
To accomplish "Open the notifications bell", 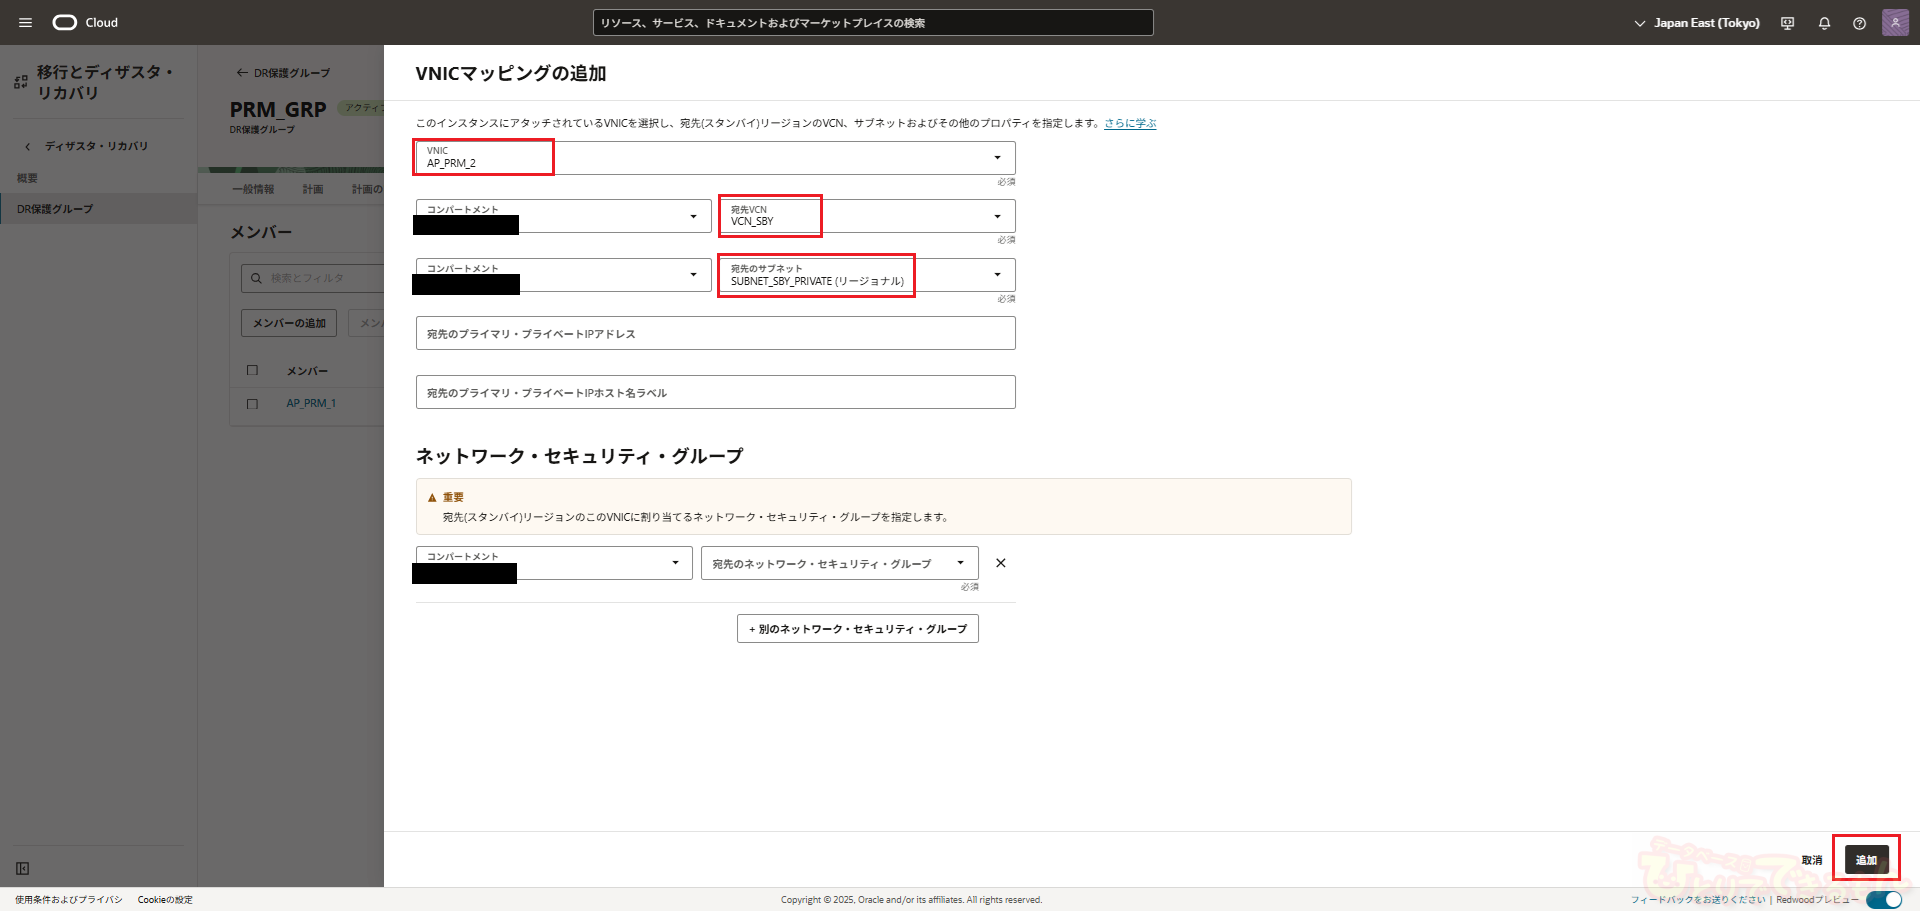I will click(1824, 23).
